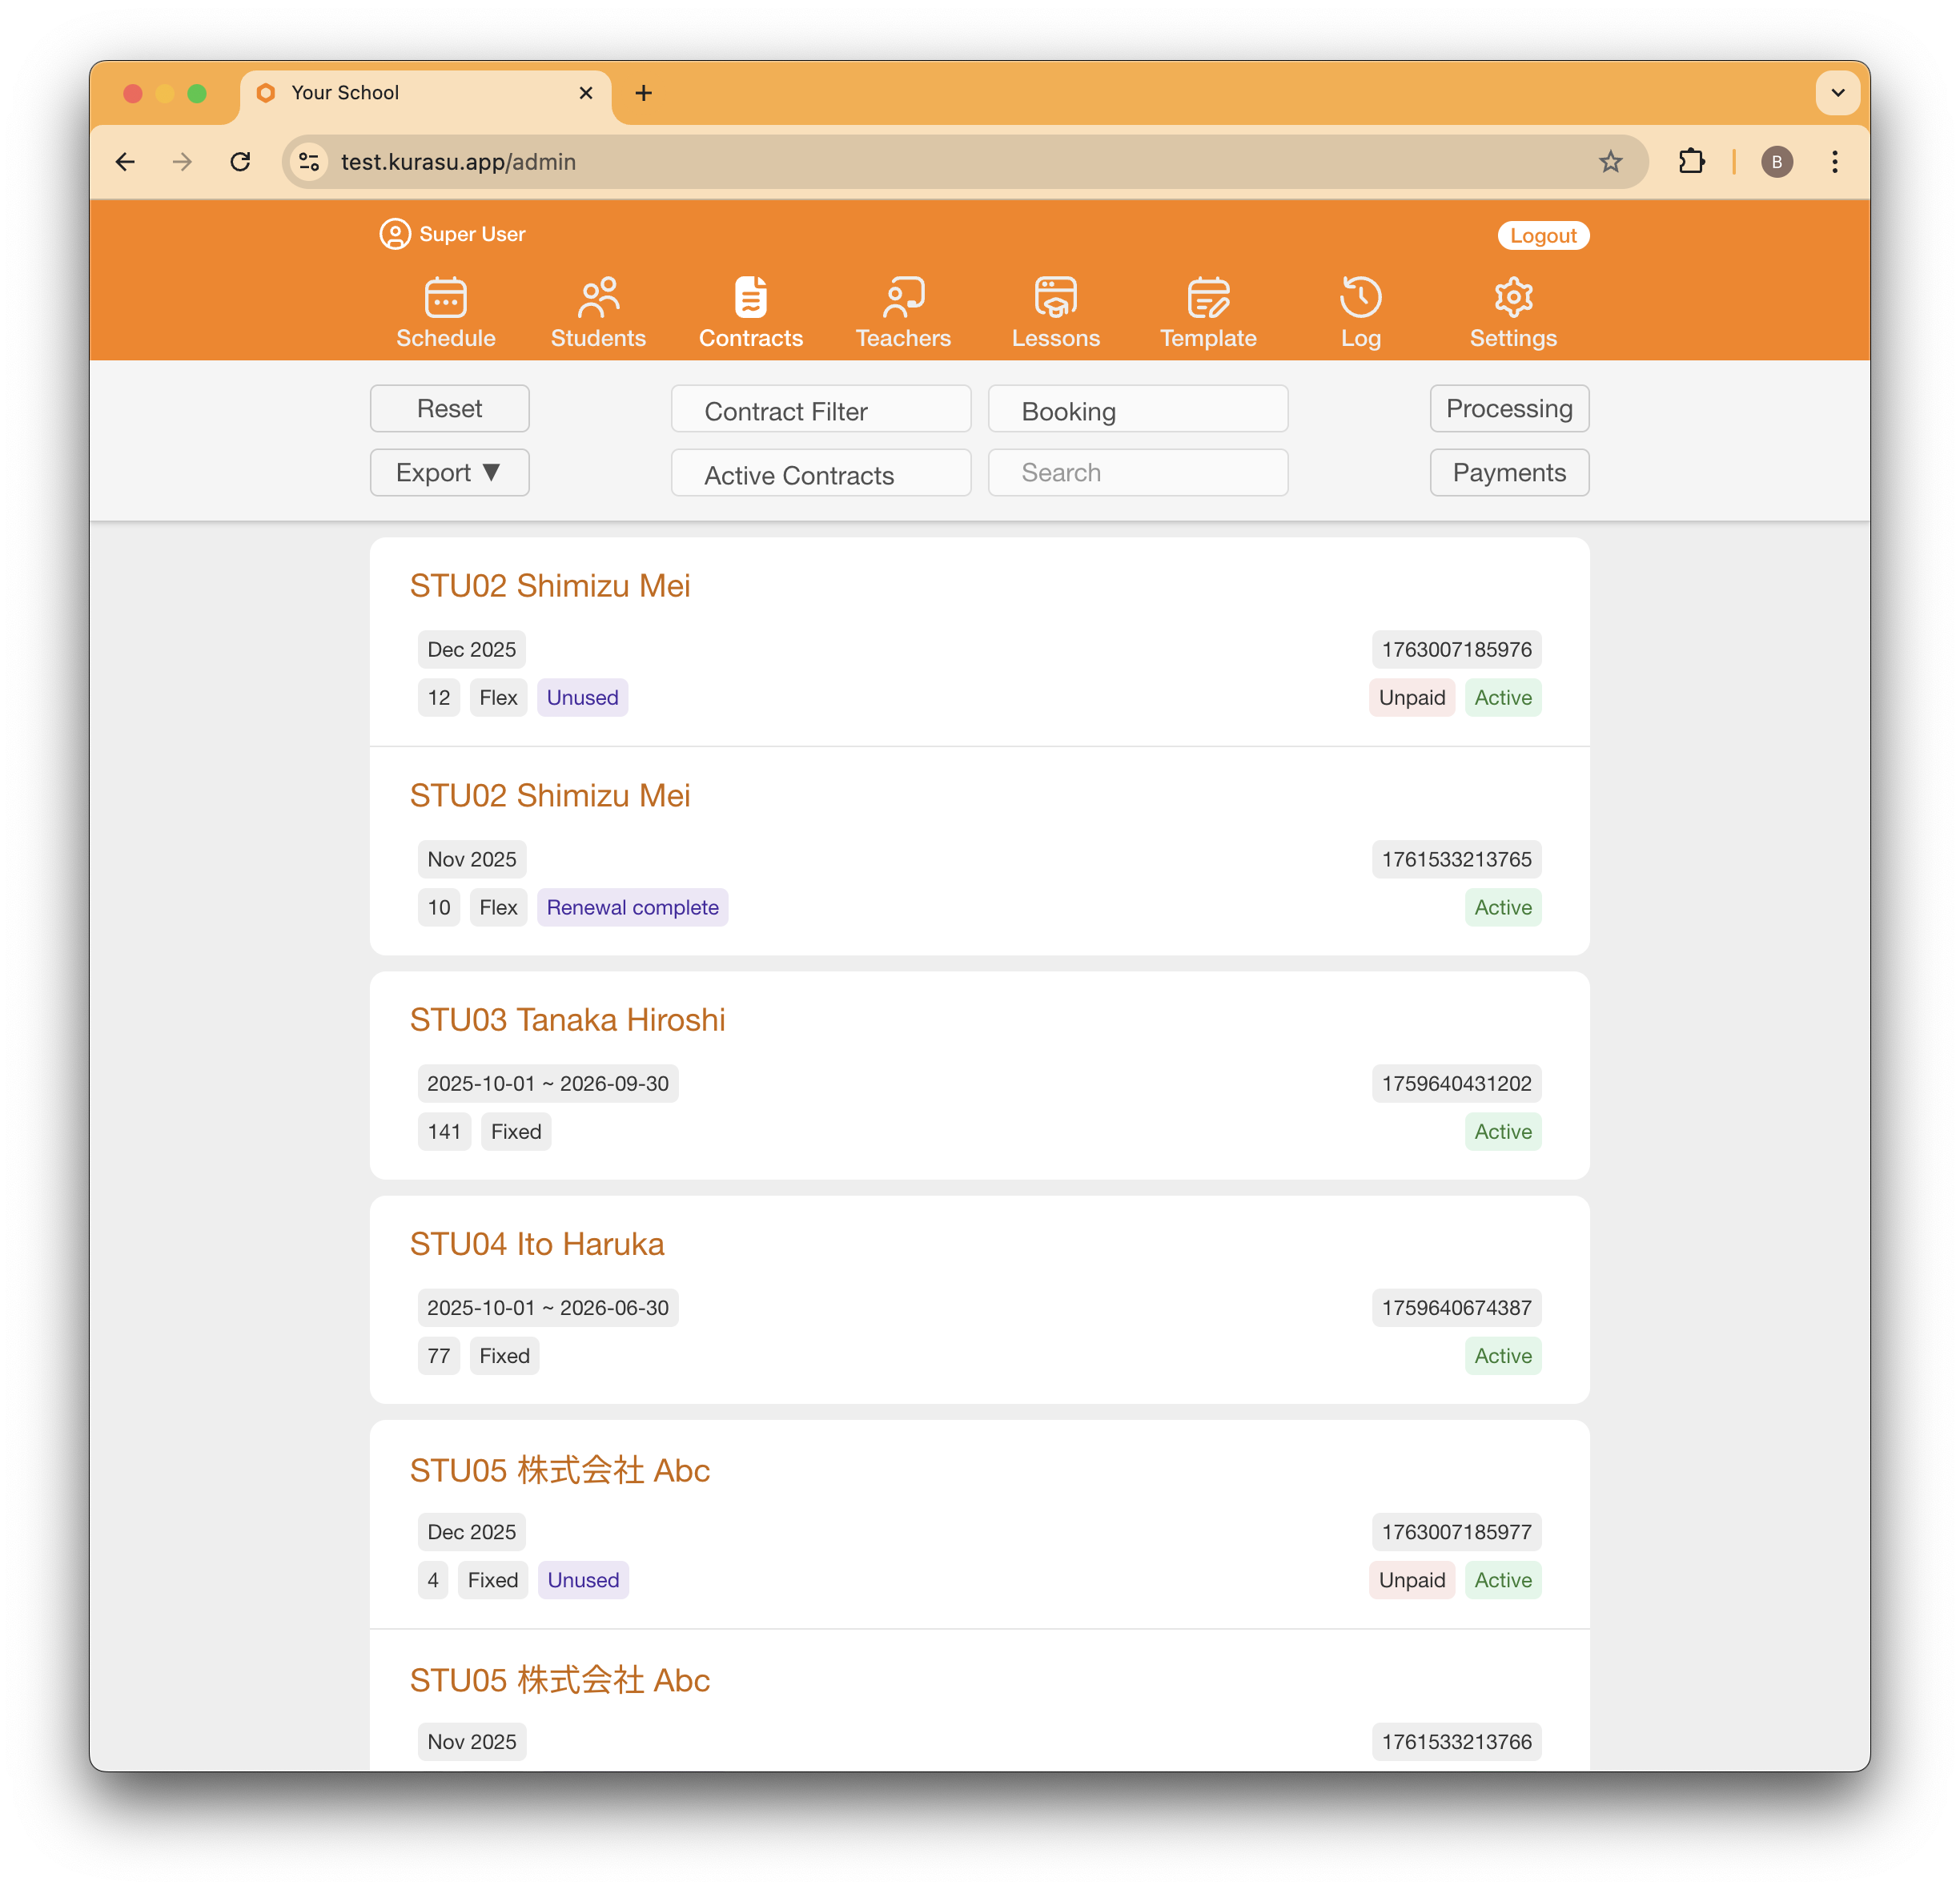1960x1890 pixels.
Task: Click the Active Contracts filter
Action: tap(819, 474)
